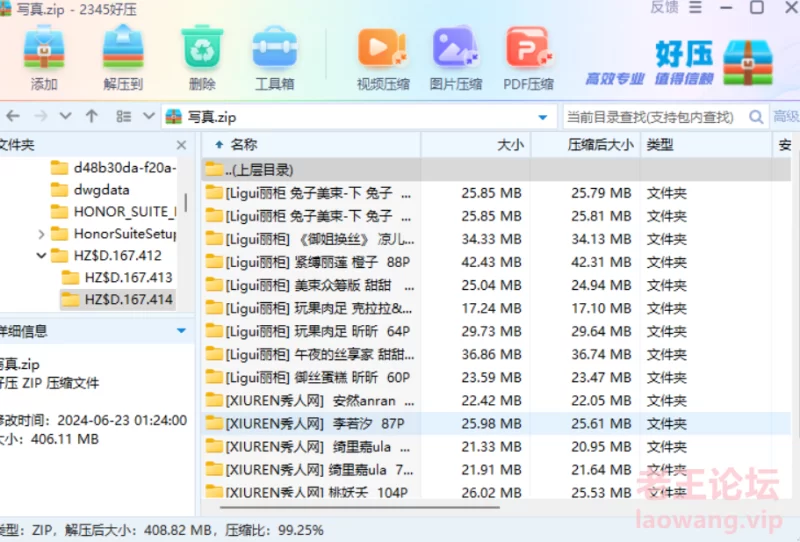Click the 好压 logo banner
The width and height of the screenshot is (800, 542).
679,63
